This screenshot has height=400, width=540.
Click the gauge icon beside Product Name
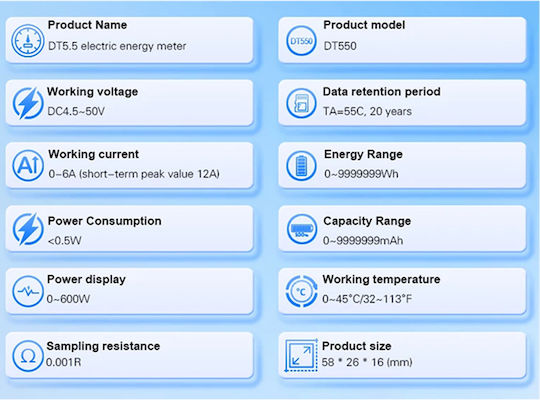pyautogui.click(x=28, y=40)
